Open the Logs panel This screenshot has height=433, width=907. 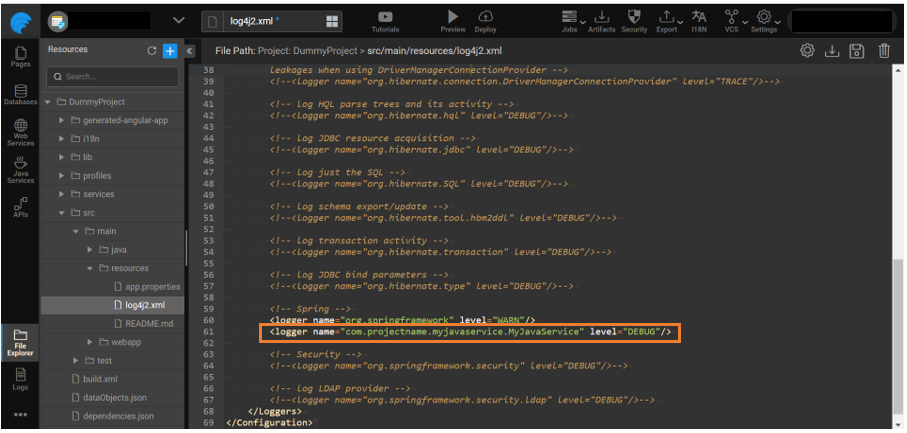pos(20,377)
